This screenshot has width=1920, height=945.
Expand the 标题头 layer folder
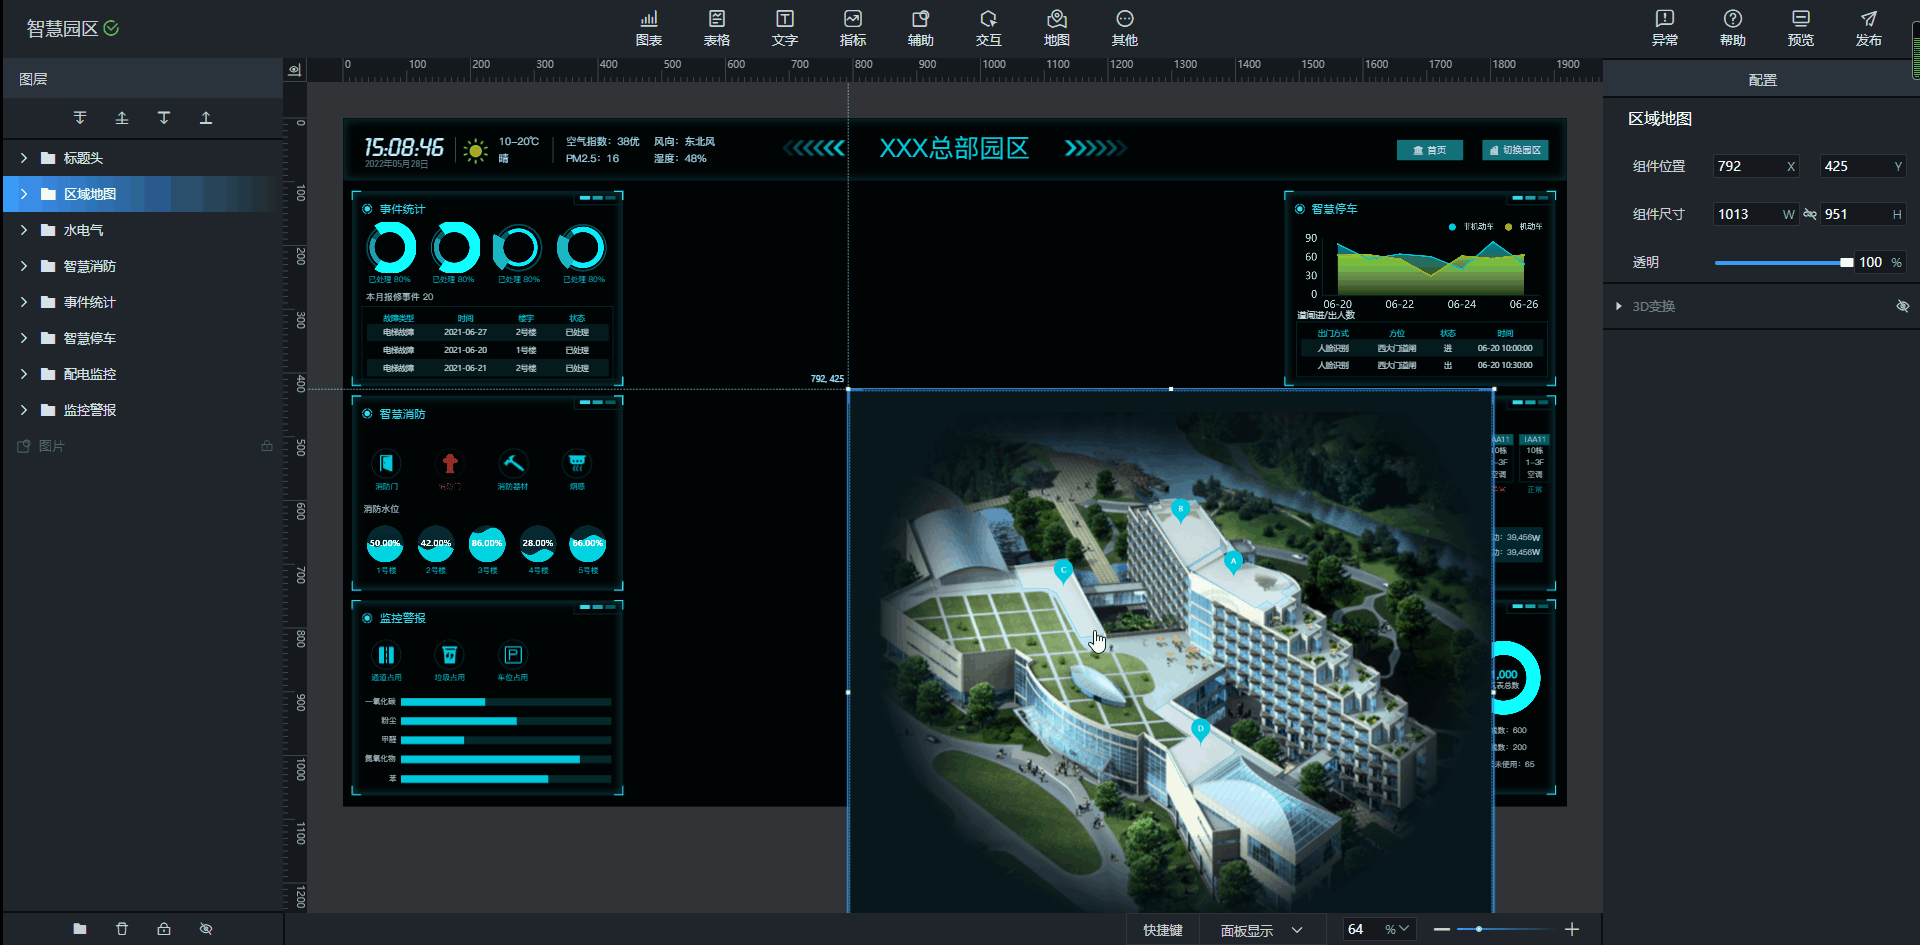[24, 158]
